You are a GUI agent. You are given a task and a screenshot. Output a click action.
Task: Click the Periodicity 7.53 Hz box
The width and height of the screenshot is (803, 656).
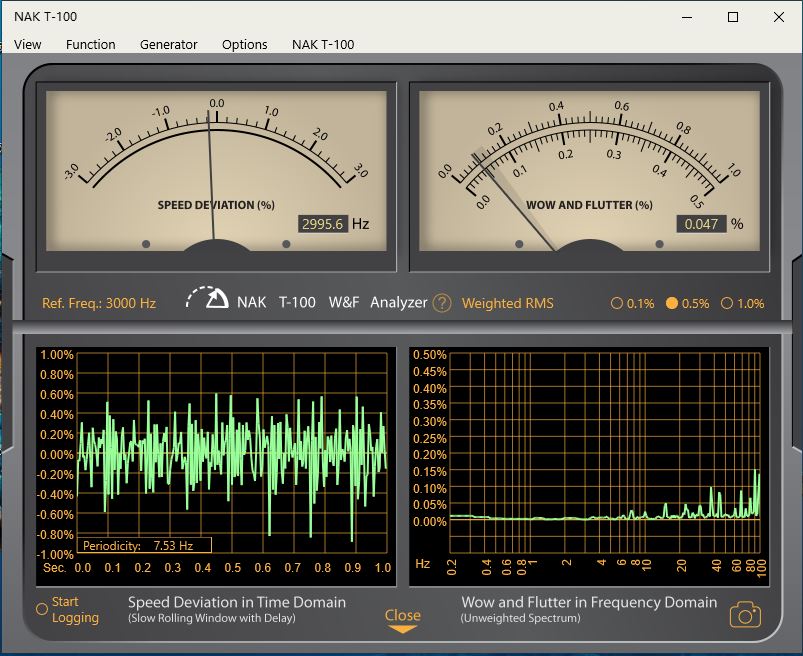pos(144,545)
